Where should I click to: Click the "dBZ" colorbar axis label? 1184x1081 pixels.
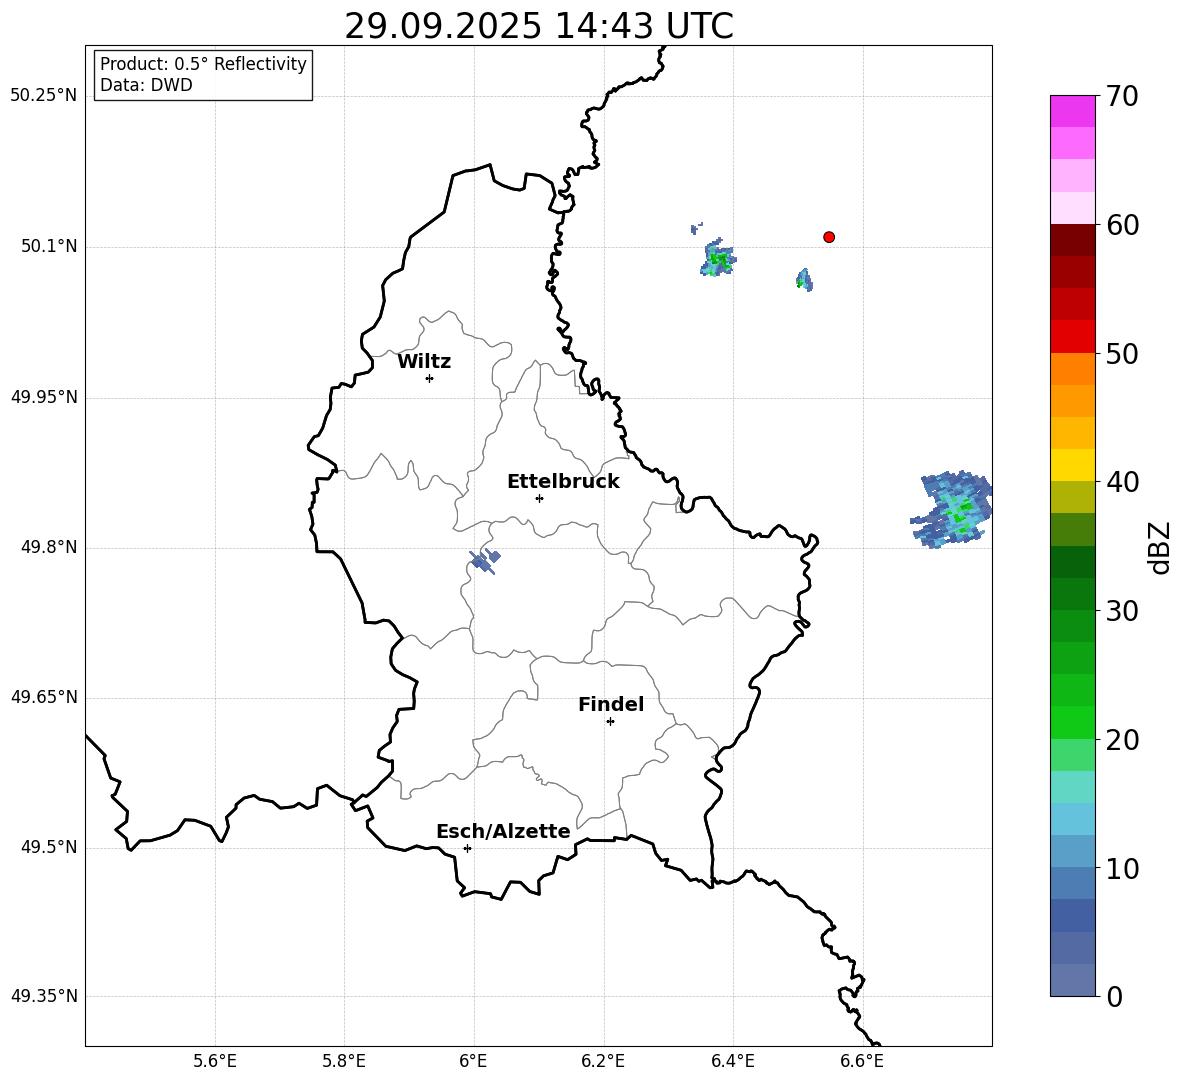pyautogui.click(x=1160, y=547)
